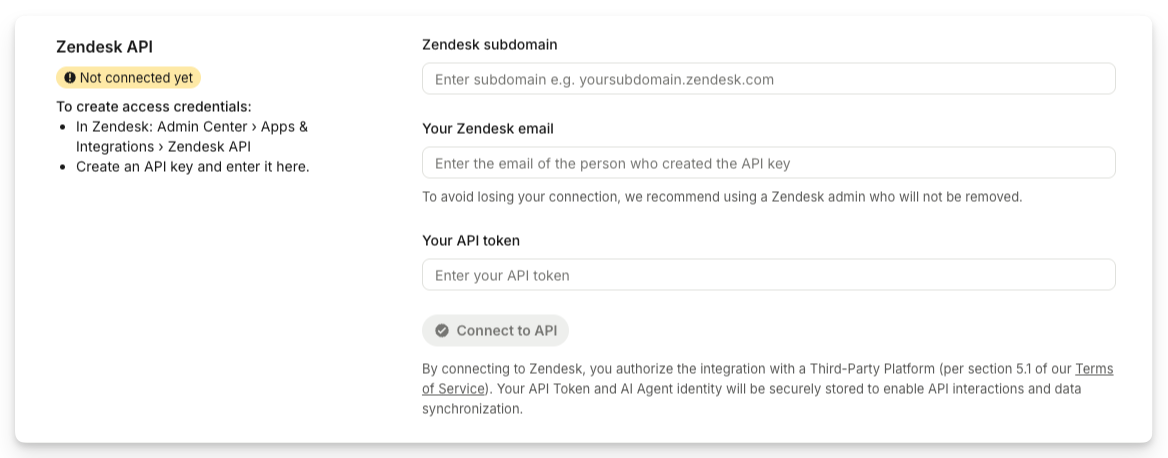Click the Zendesk API section heading
The height and width of the screenshot is (458, 1168).
click(104, 46)
